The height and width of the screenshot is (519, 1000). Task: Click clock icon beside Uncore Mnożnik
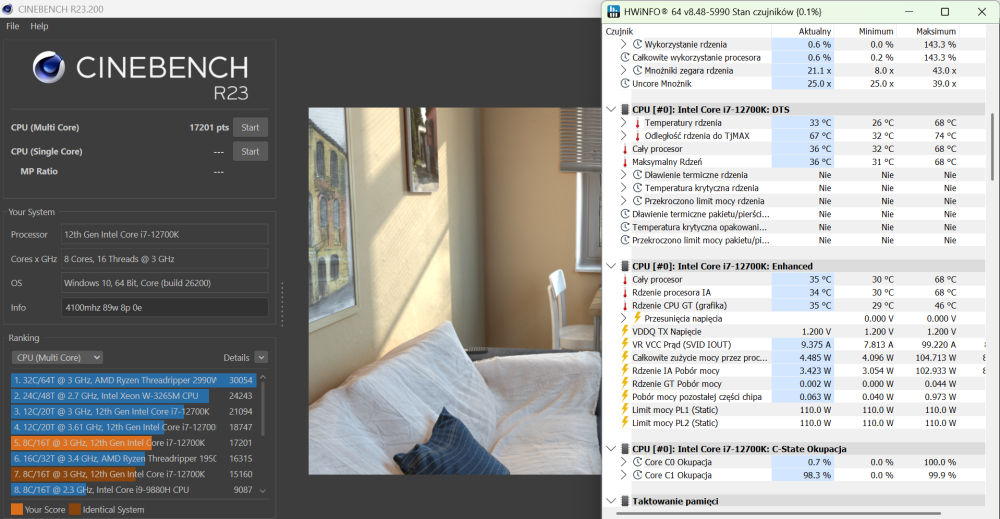[625, 84]
